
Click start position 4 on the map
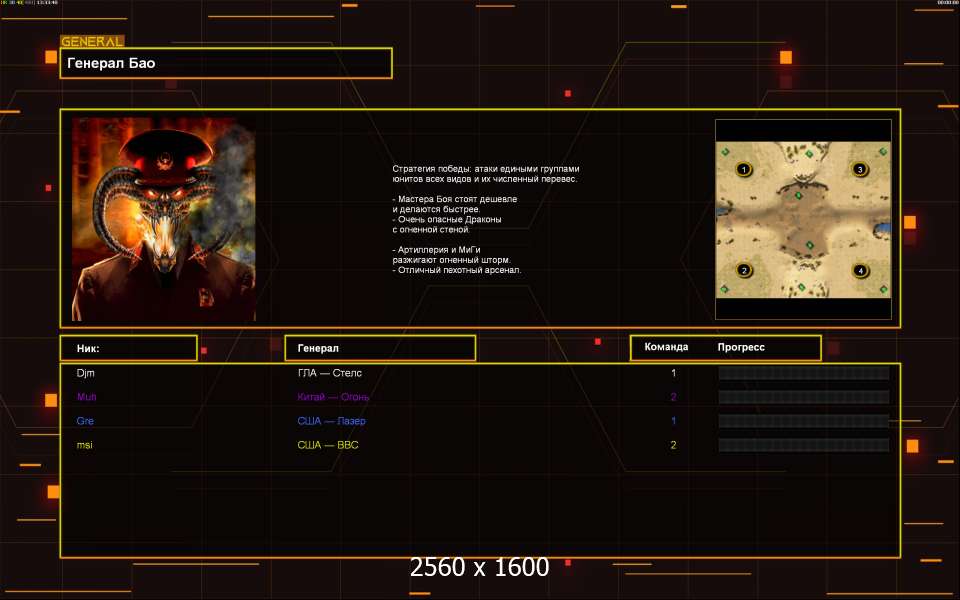pos(860,270)
